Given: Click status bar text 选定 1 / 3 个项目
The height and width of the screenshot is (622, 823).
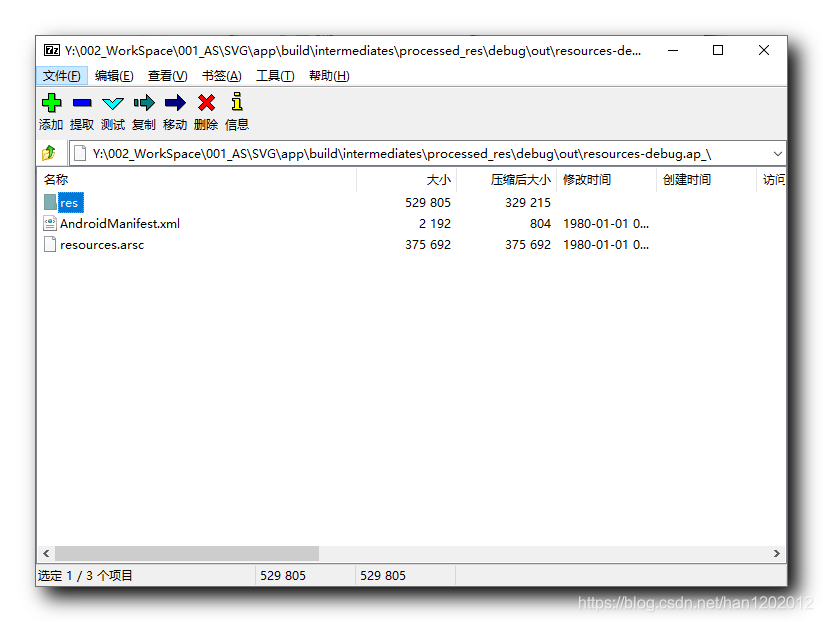Looking at the screenshot, I should click(85, 576).
